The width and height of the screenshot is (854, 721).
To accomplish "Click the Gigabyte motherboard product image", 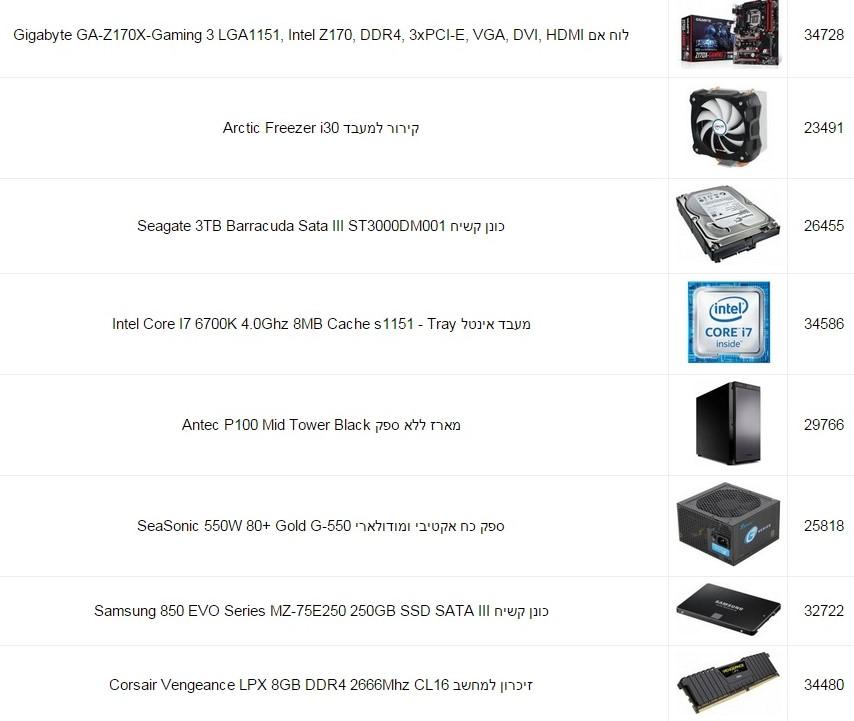I will [x=729, y=35].
